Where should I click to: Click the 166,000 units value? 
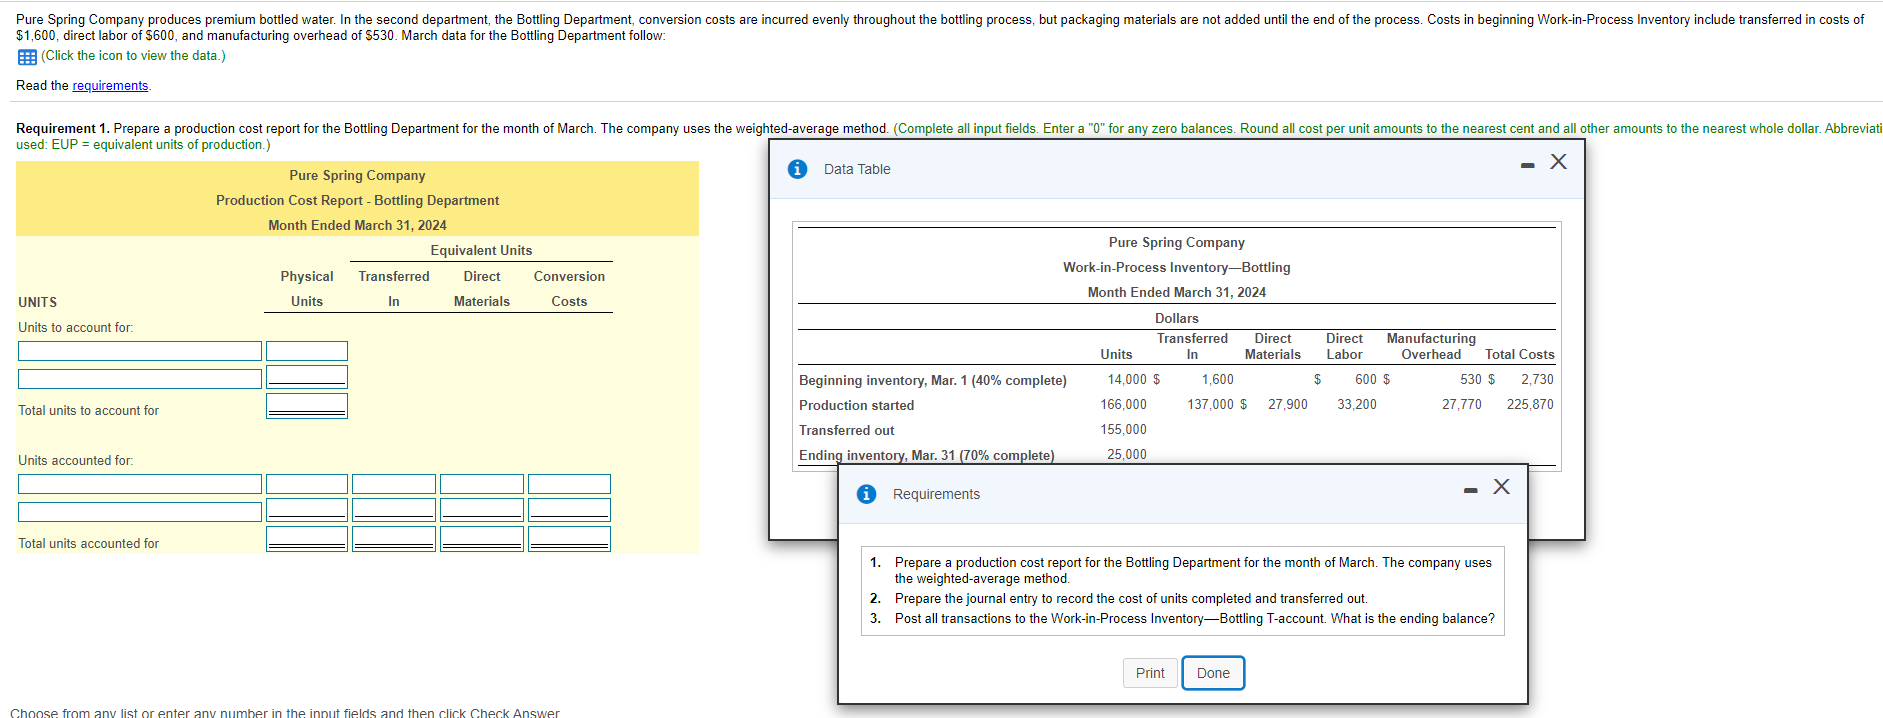[x=1123, y=404]
